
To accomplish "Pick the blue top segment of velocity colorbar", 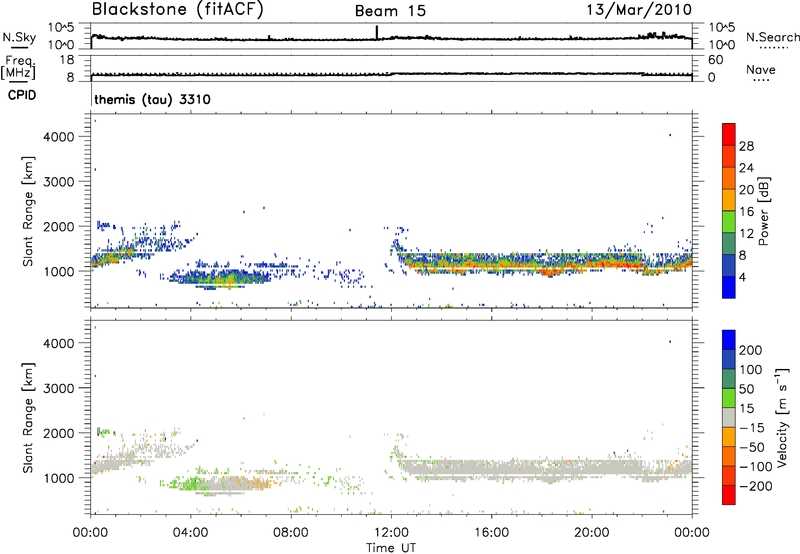I will pos(729,340).
